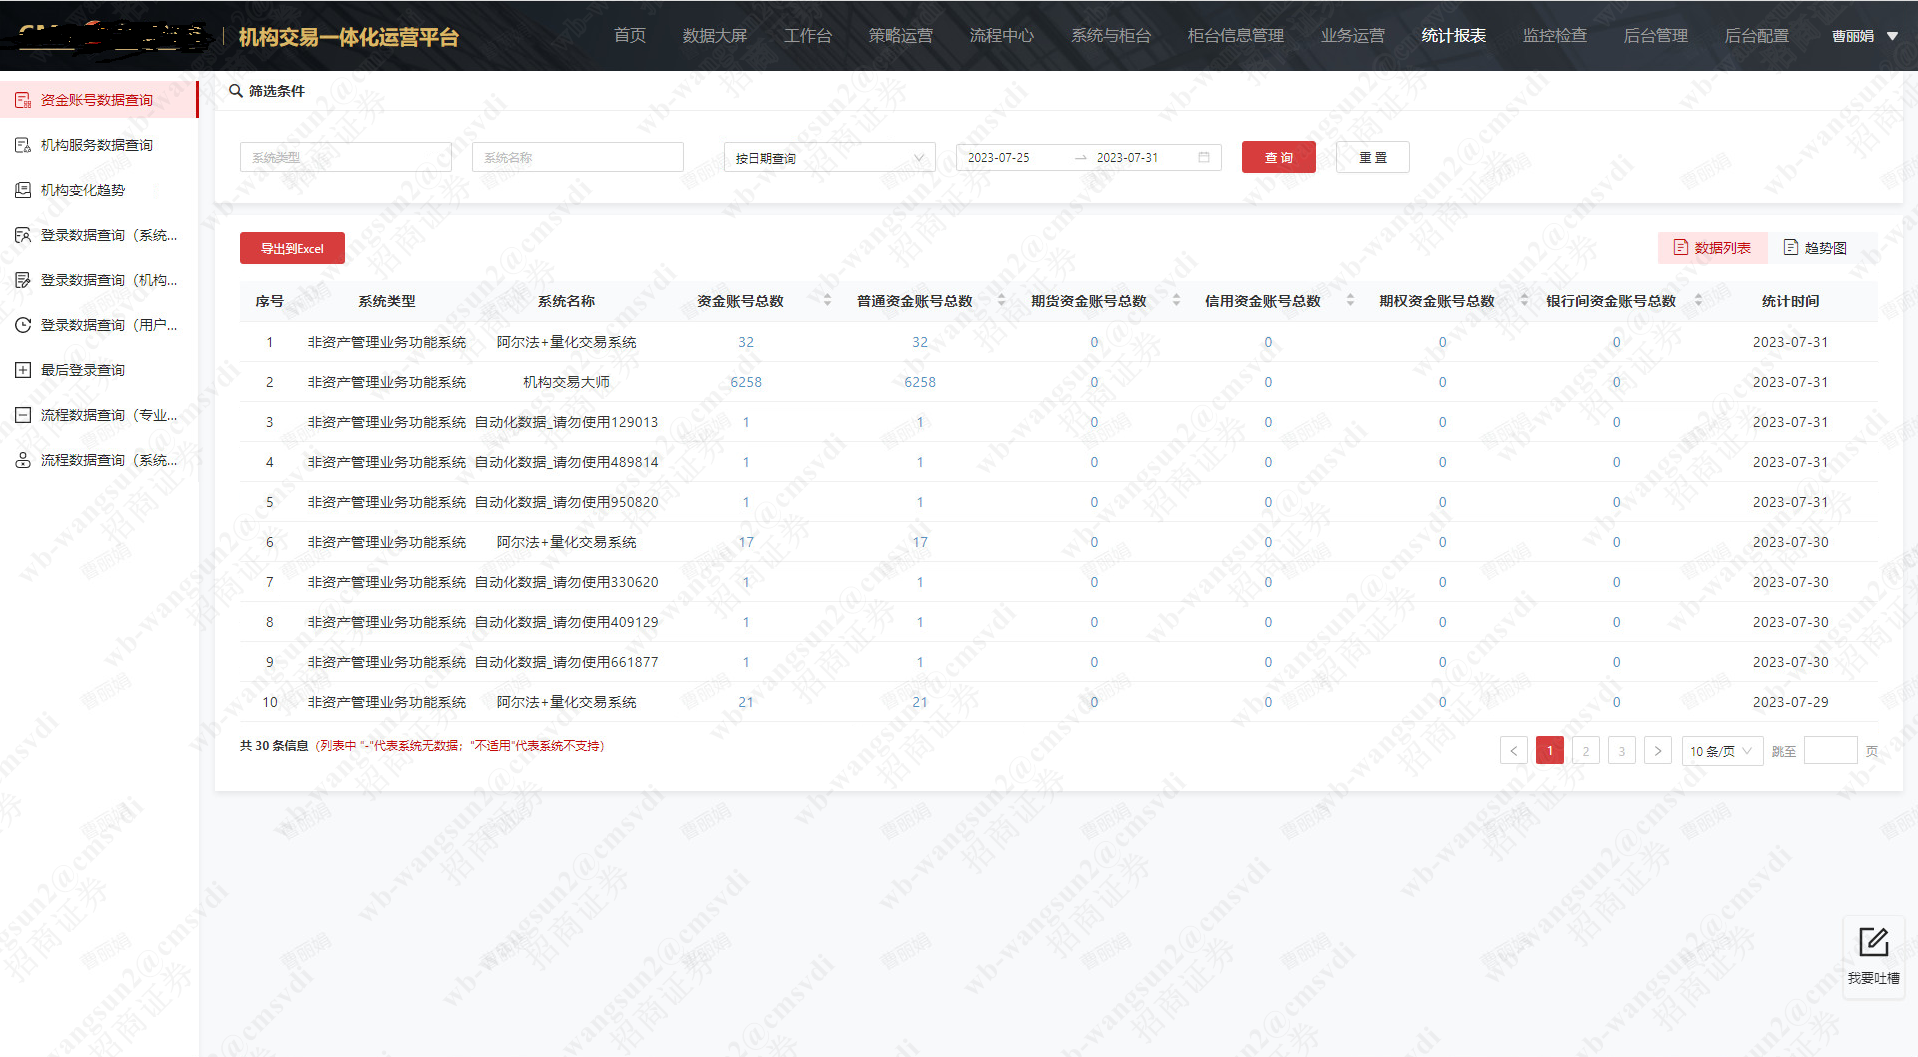Switch to the 趋势图 tab

1816,247
